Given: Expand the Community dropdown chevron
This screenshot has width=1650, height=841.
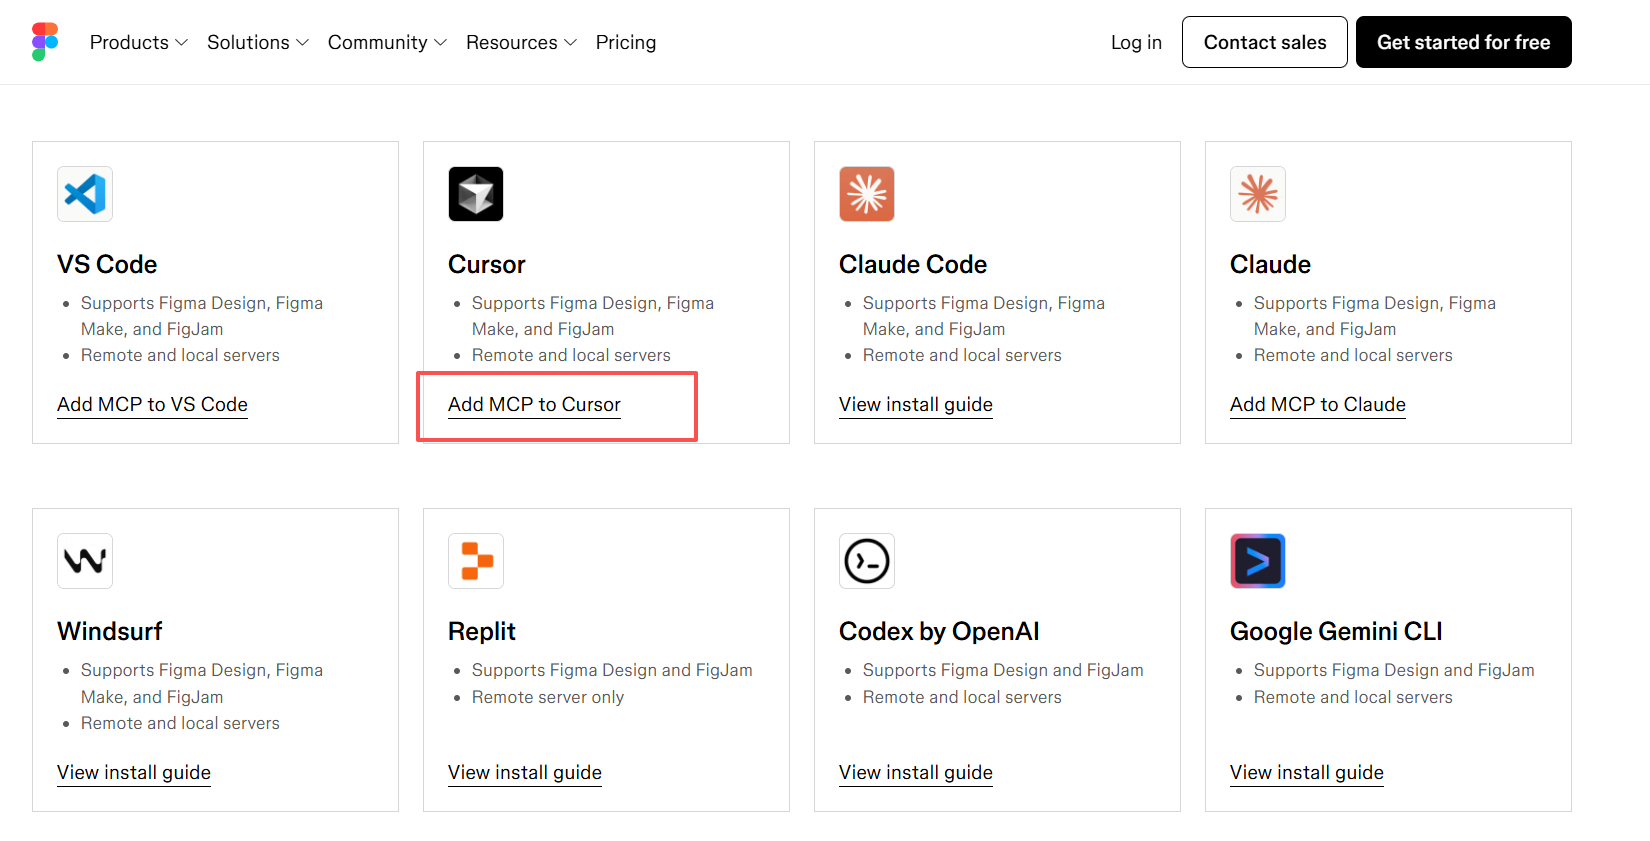Looking at the screenshot, I should 440,43.
